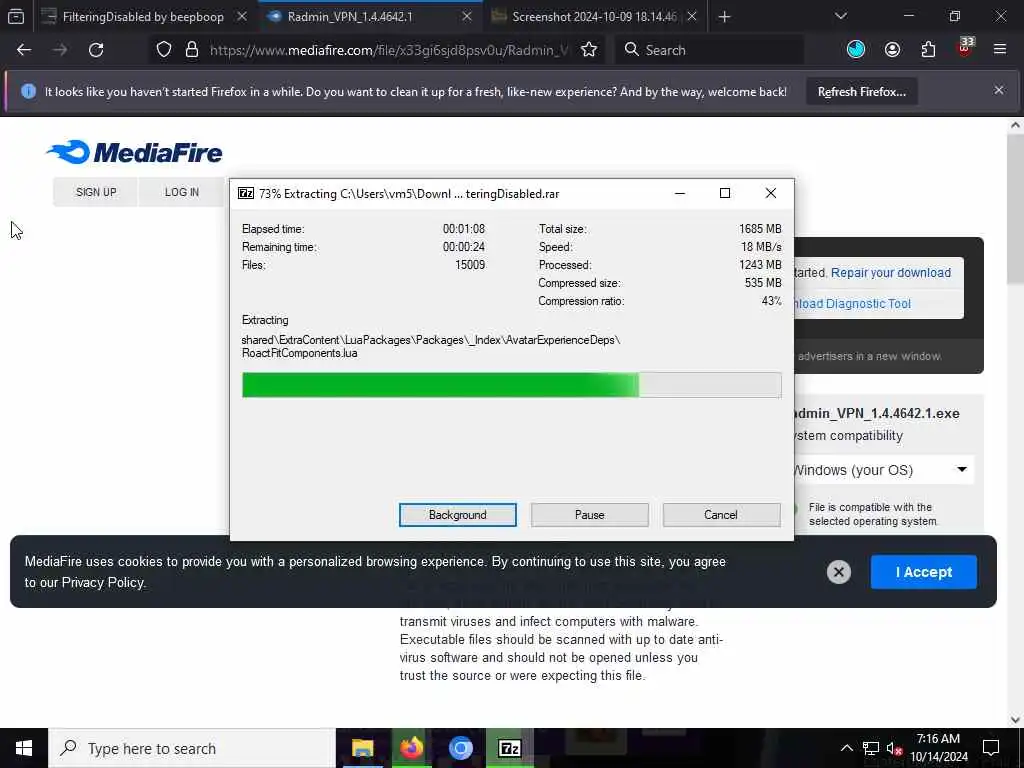Open the extensions puzzle icon
The height and width of the screenshot is (768, 1024).
point(928,50)
